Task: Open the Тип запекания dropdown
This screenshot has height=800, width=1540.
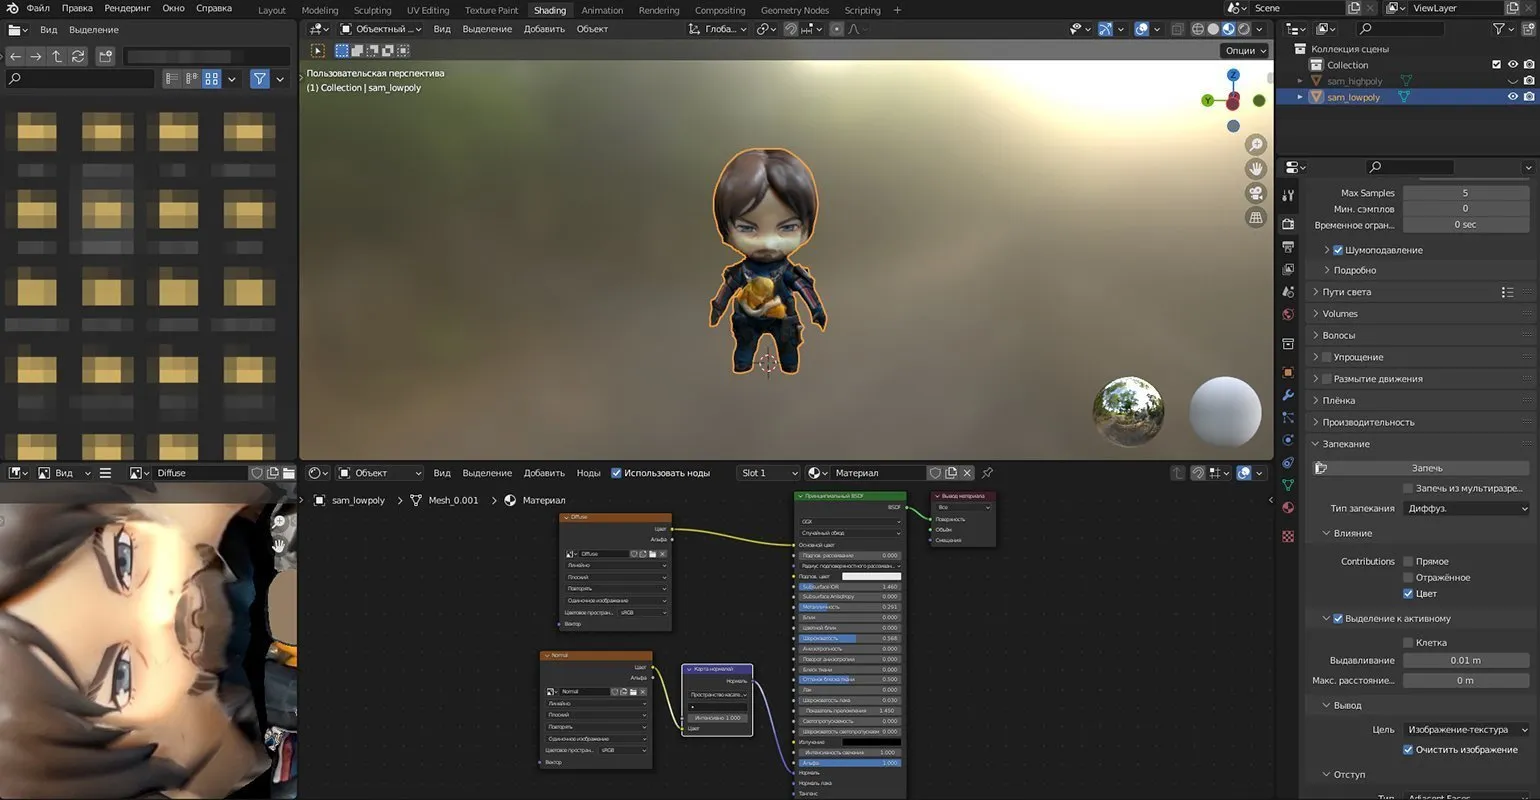Action: pos(1466,508)
